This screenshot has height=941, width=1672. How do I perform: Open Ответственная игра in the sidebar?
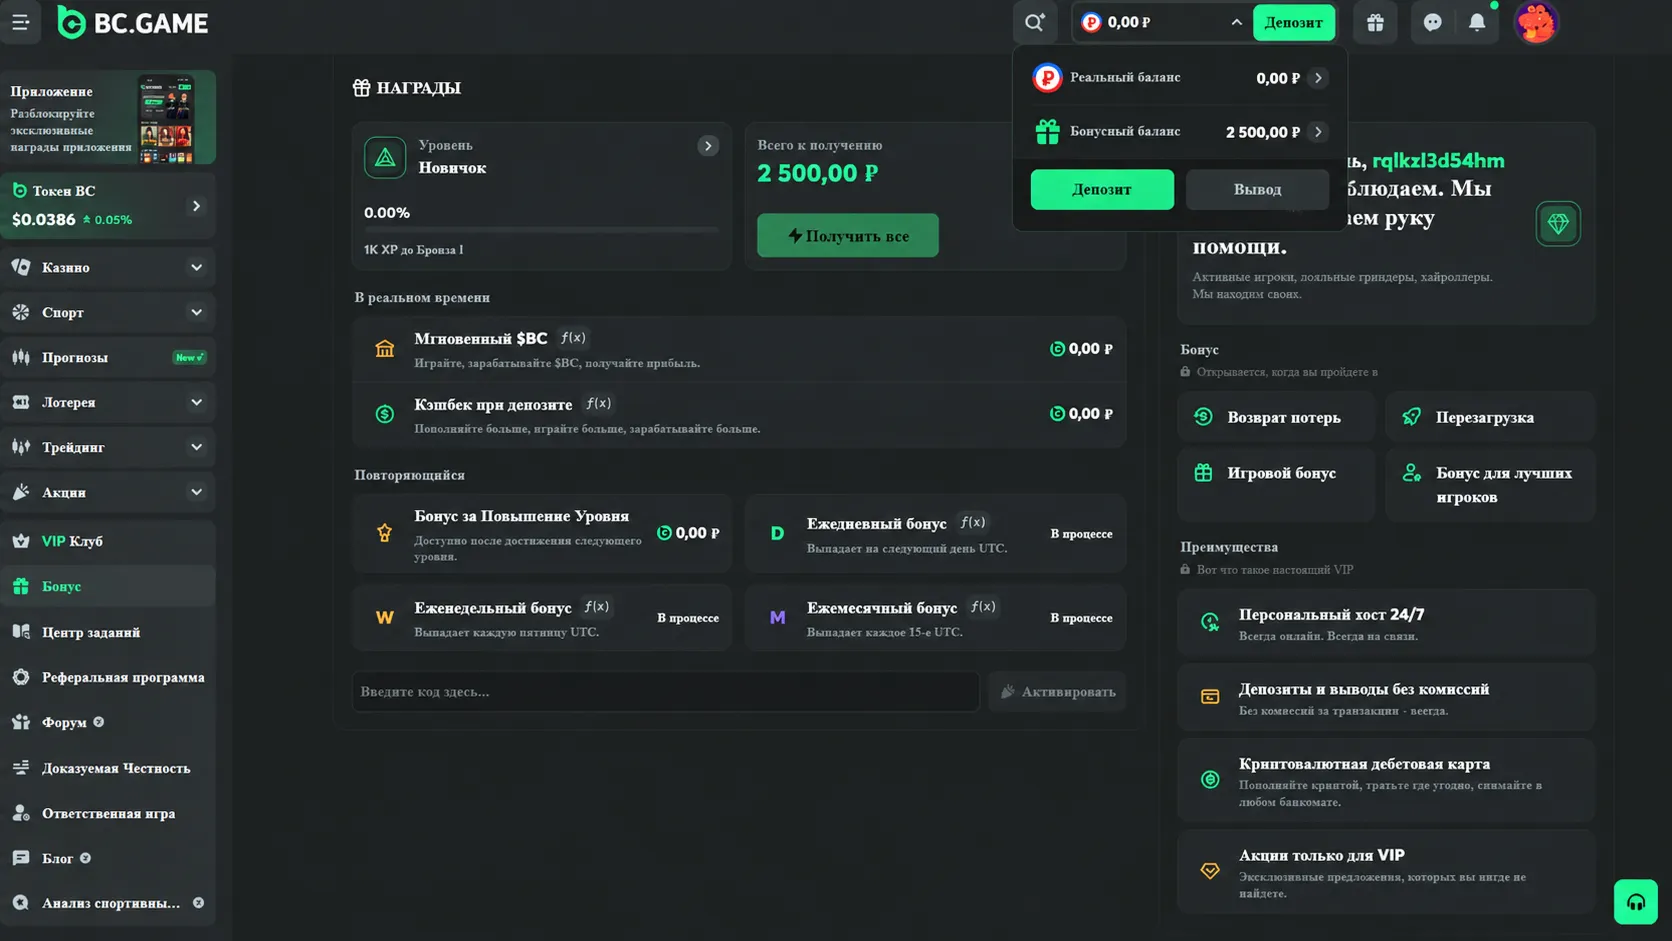[x=108, y=813]
